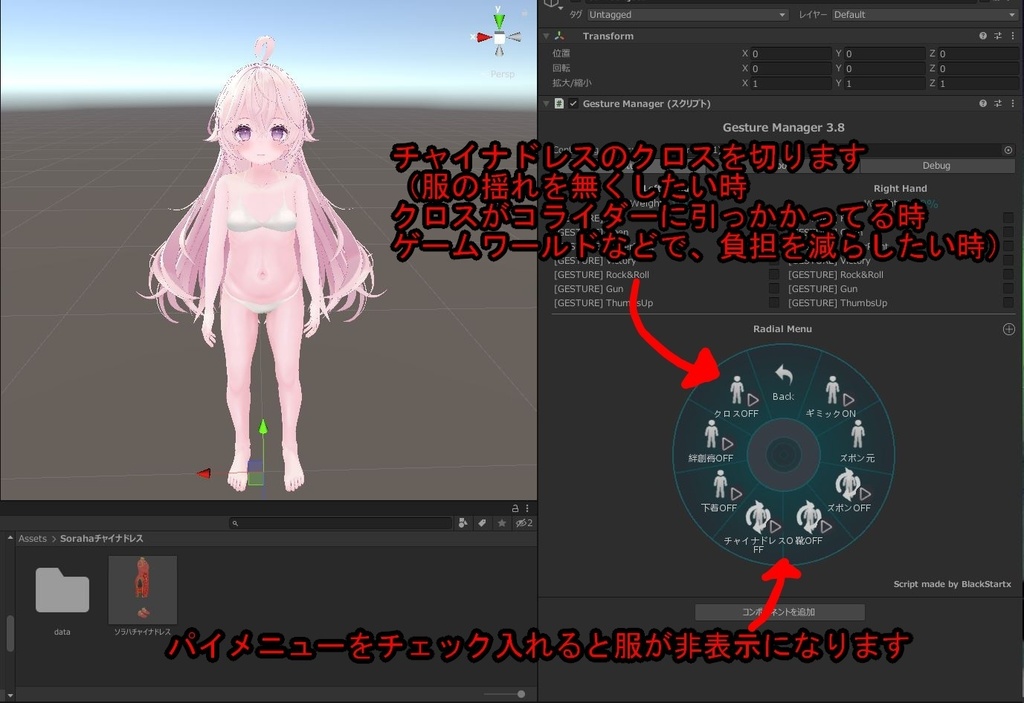Open the Untagged tag dropdown
1024x703 pixels.
tap(690, 14)
